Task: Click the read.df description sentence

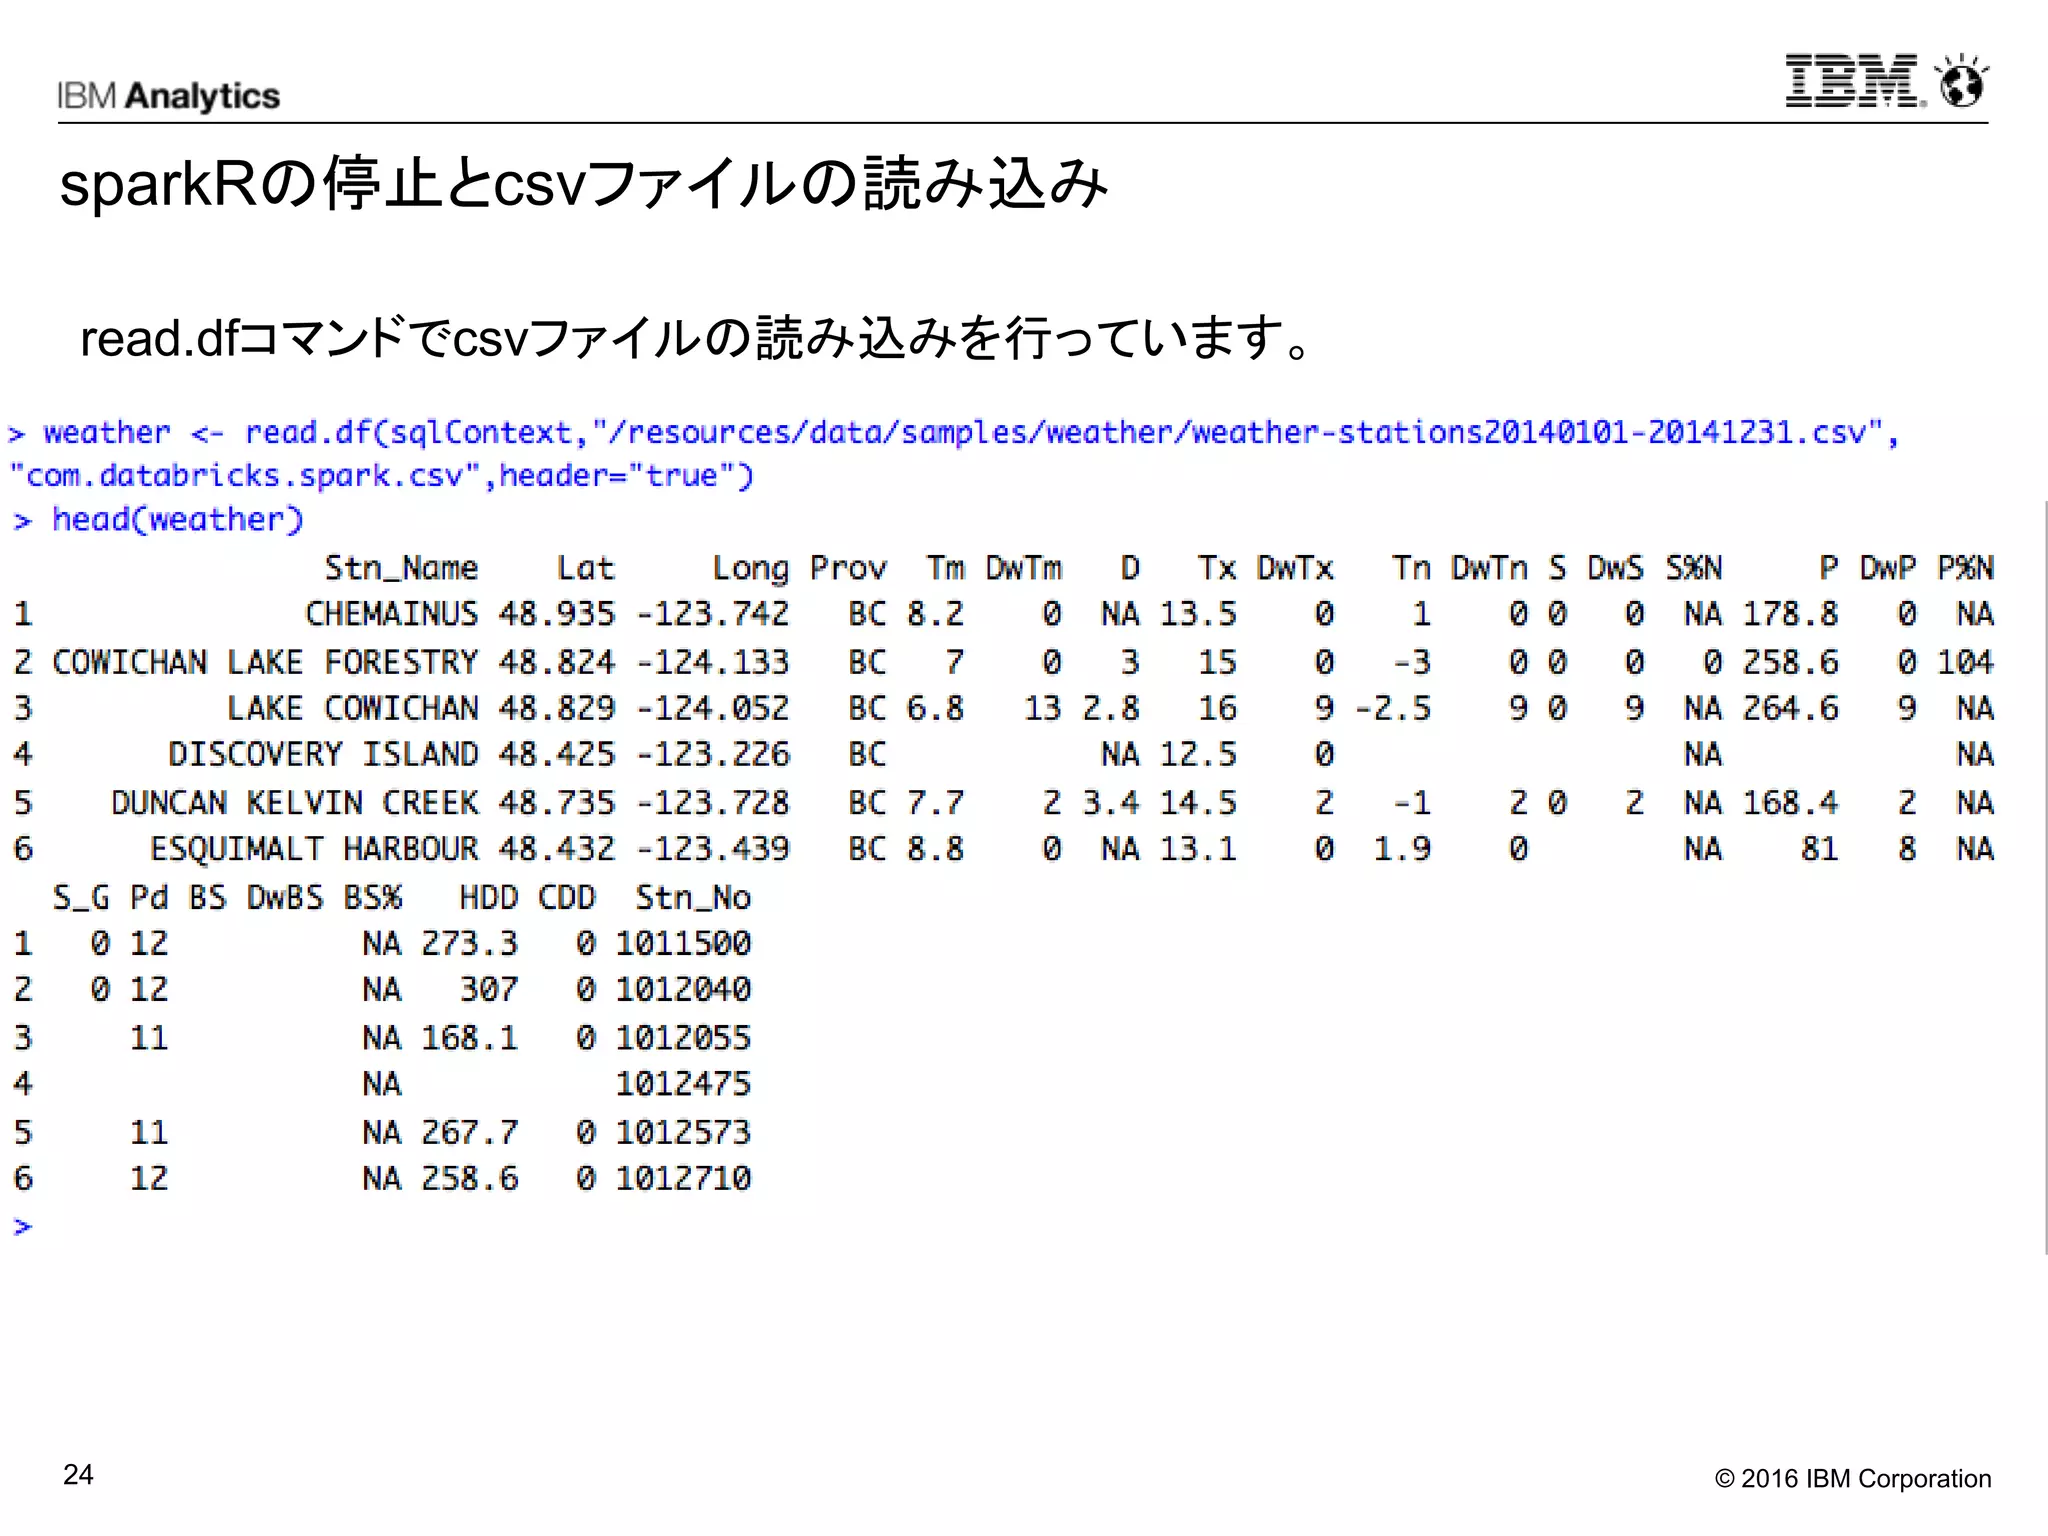Action: pyautogui.click(x=696, y=338)
